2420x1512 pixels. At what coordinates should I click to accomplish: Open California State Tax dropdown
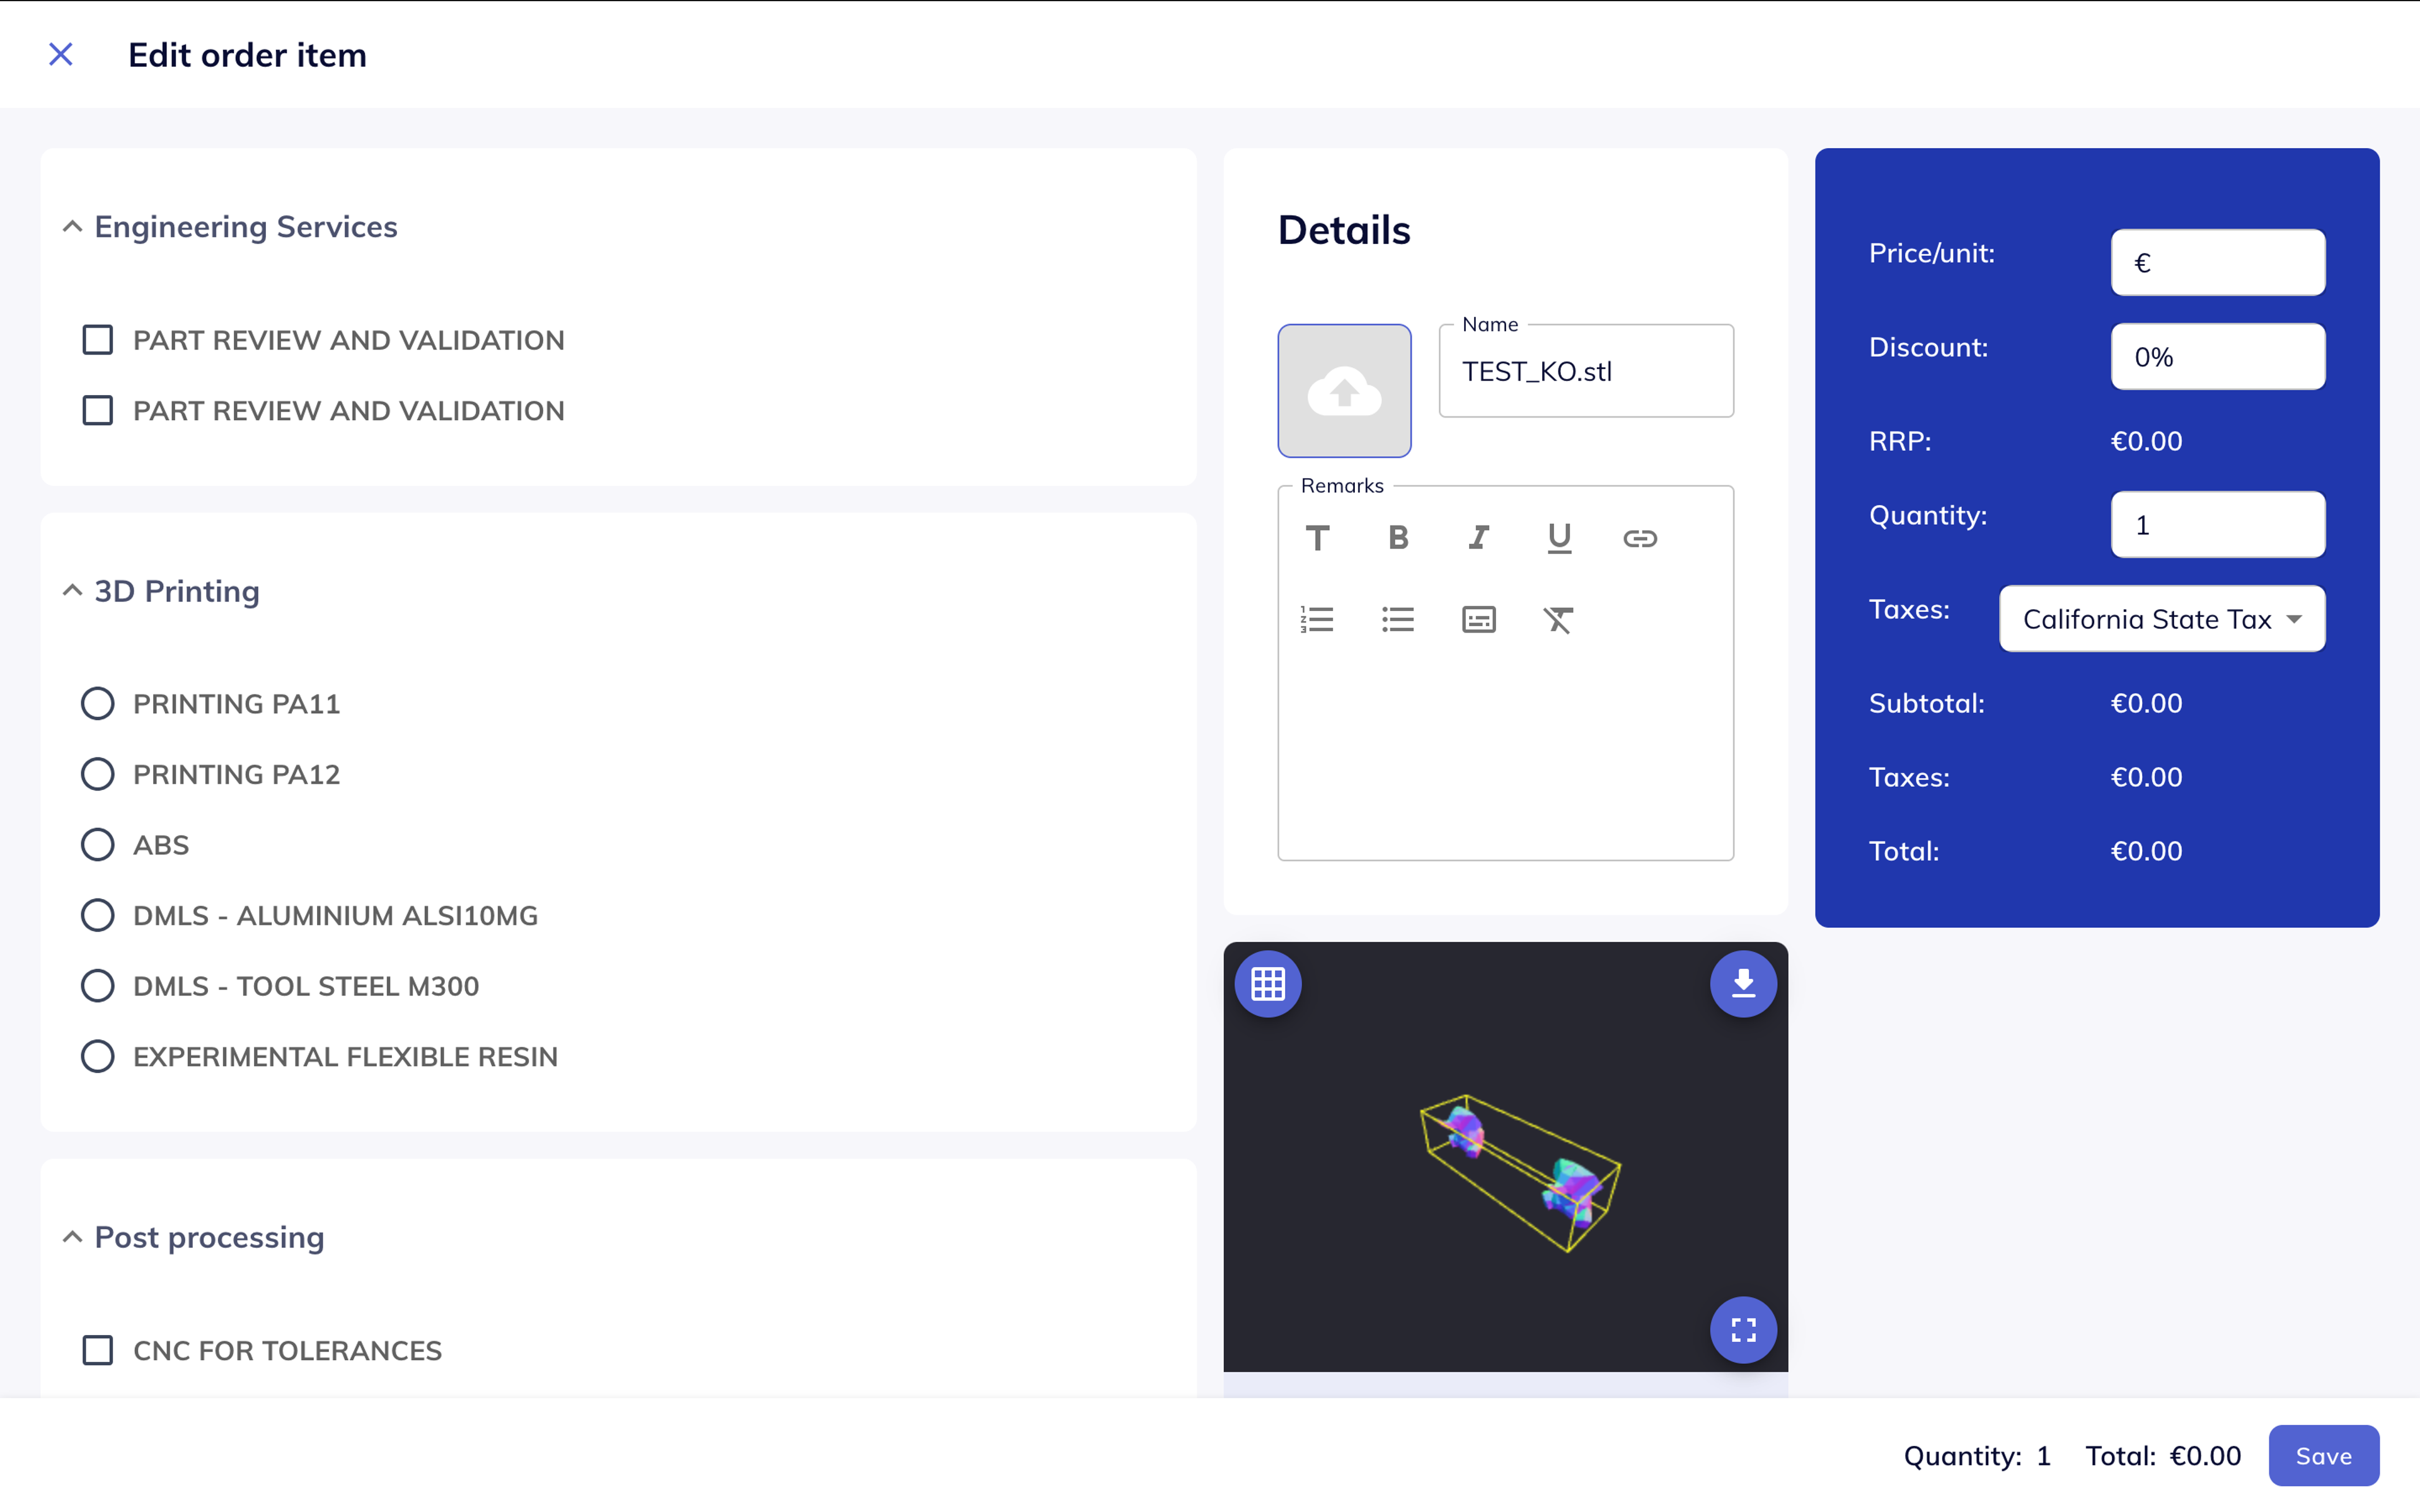2162,619
